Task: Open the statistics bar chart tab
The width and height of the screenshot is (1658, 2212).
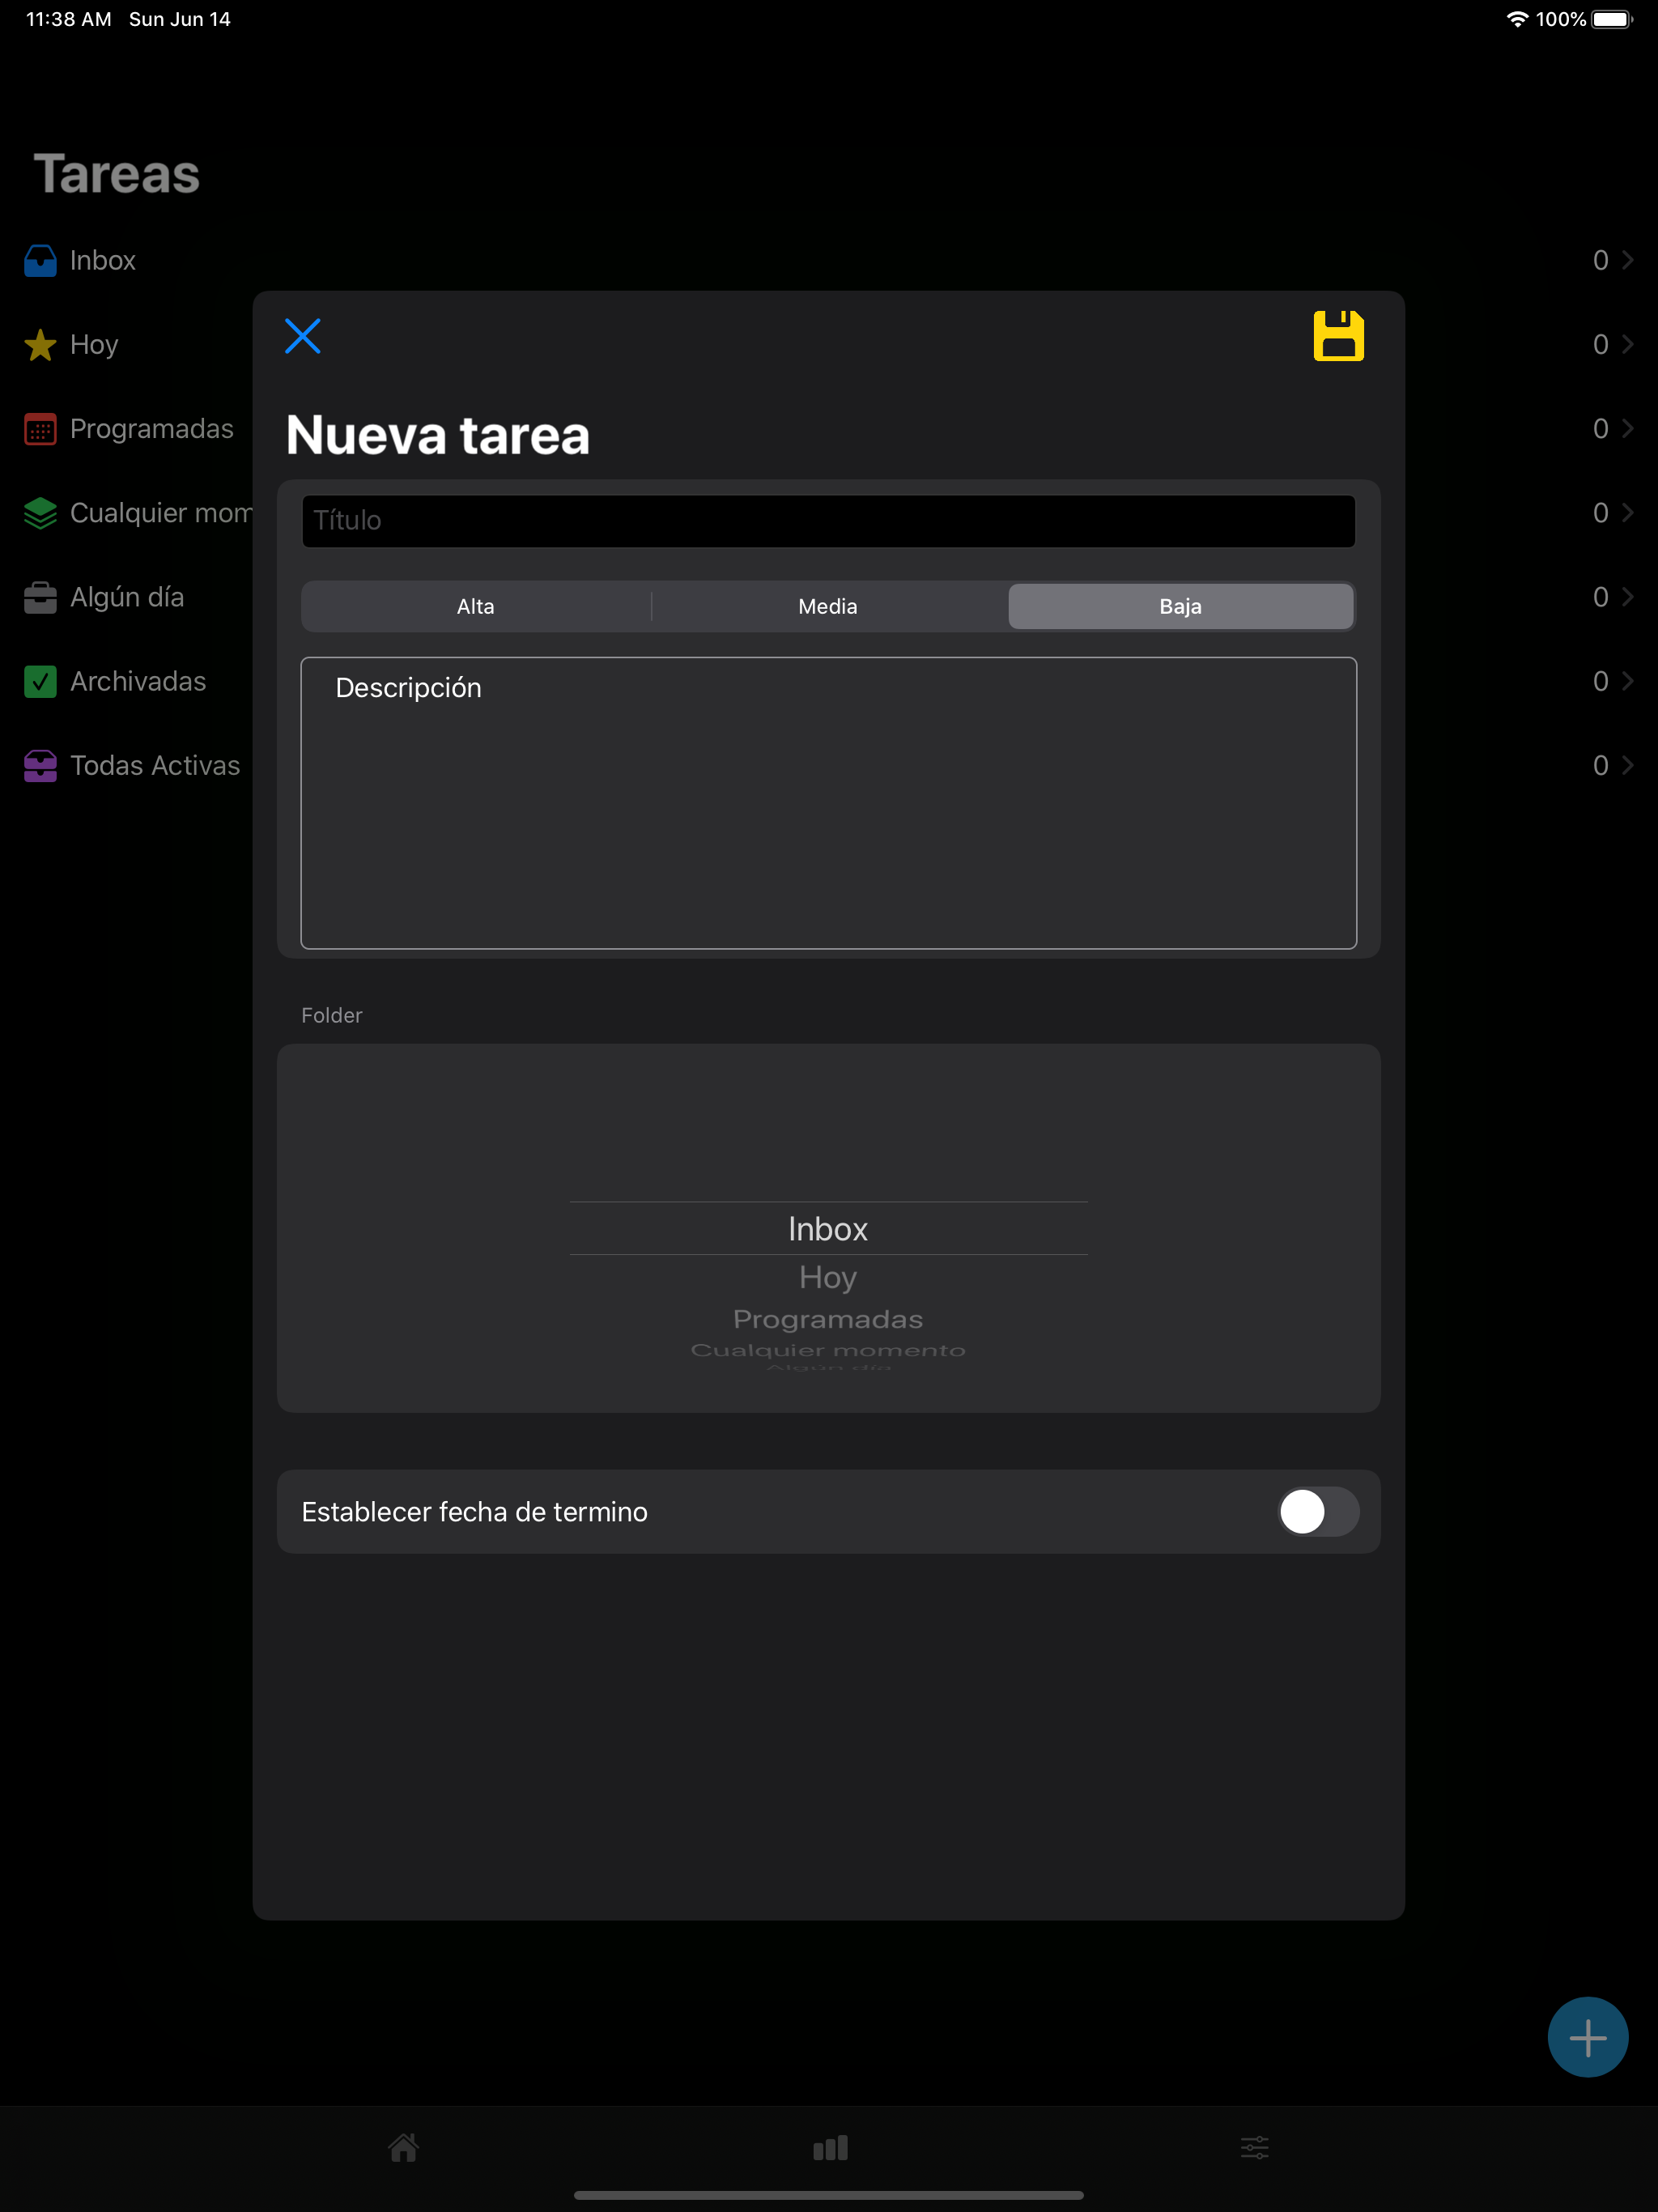Action: [830, 2147]
